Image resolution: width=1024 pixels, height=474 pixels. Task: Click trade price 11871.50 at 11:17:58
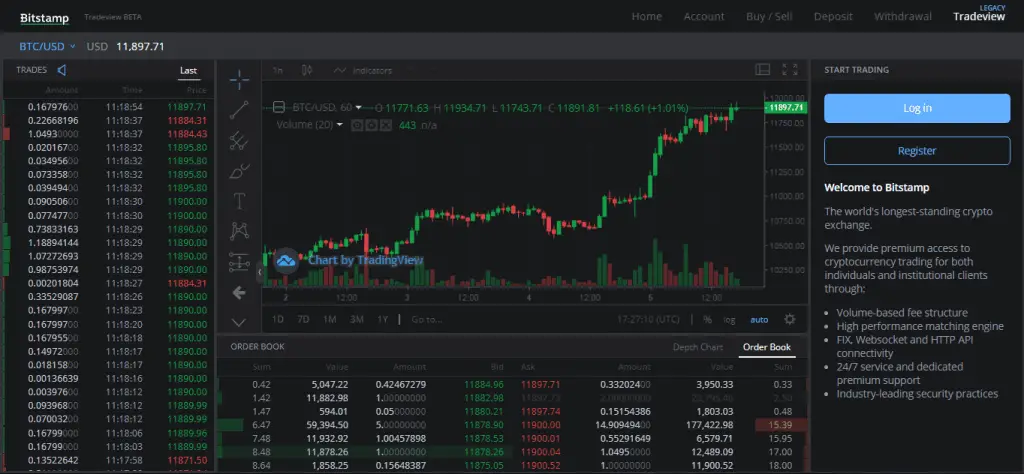pyautogui.click(x=187, y=461)
